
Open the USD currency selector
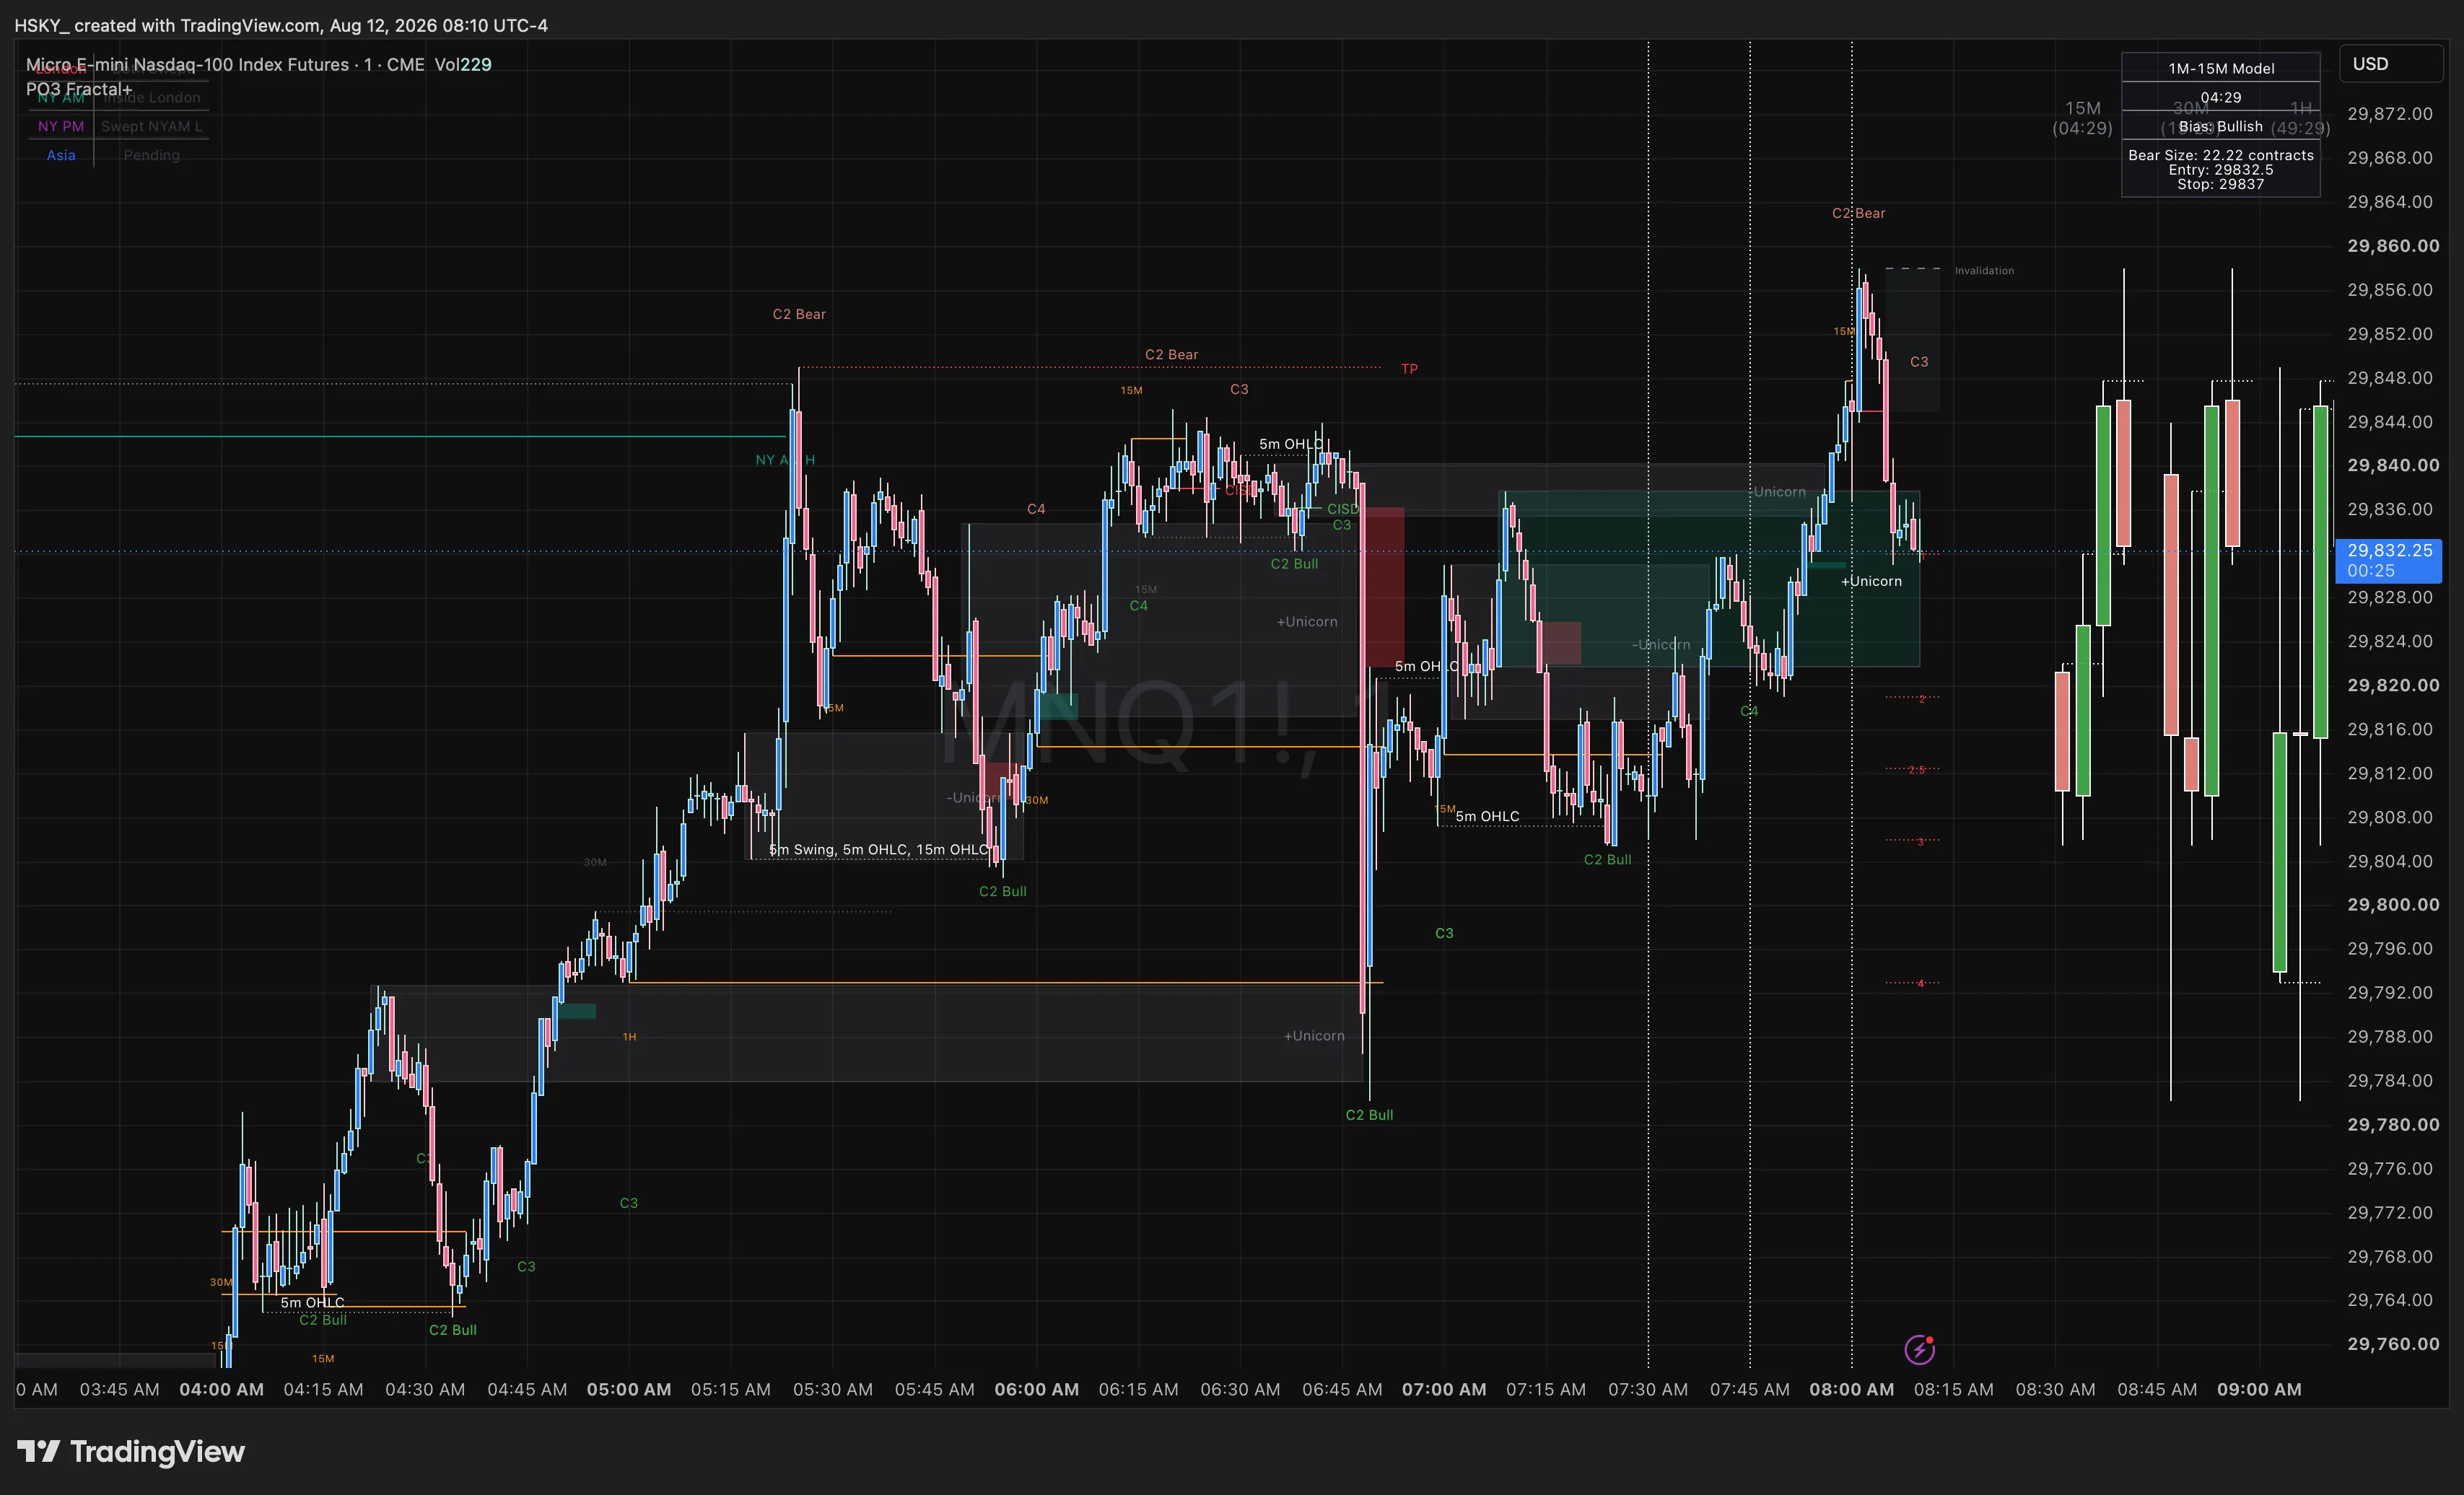(2391, 63)
